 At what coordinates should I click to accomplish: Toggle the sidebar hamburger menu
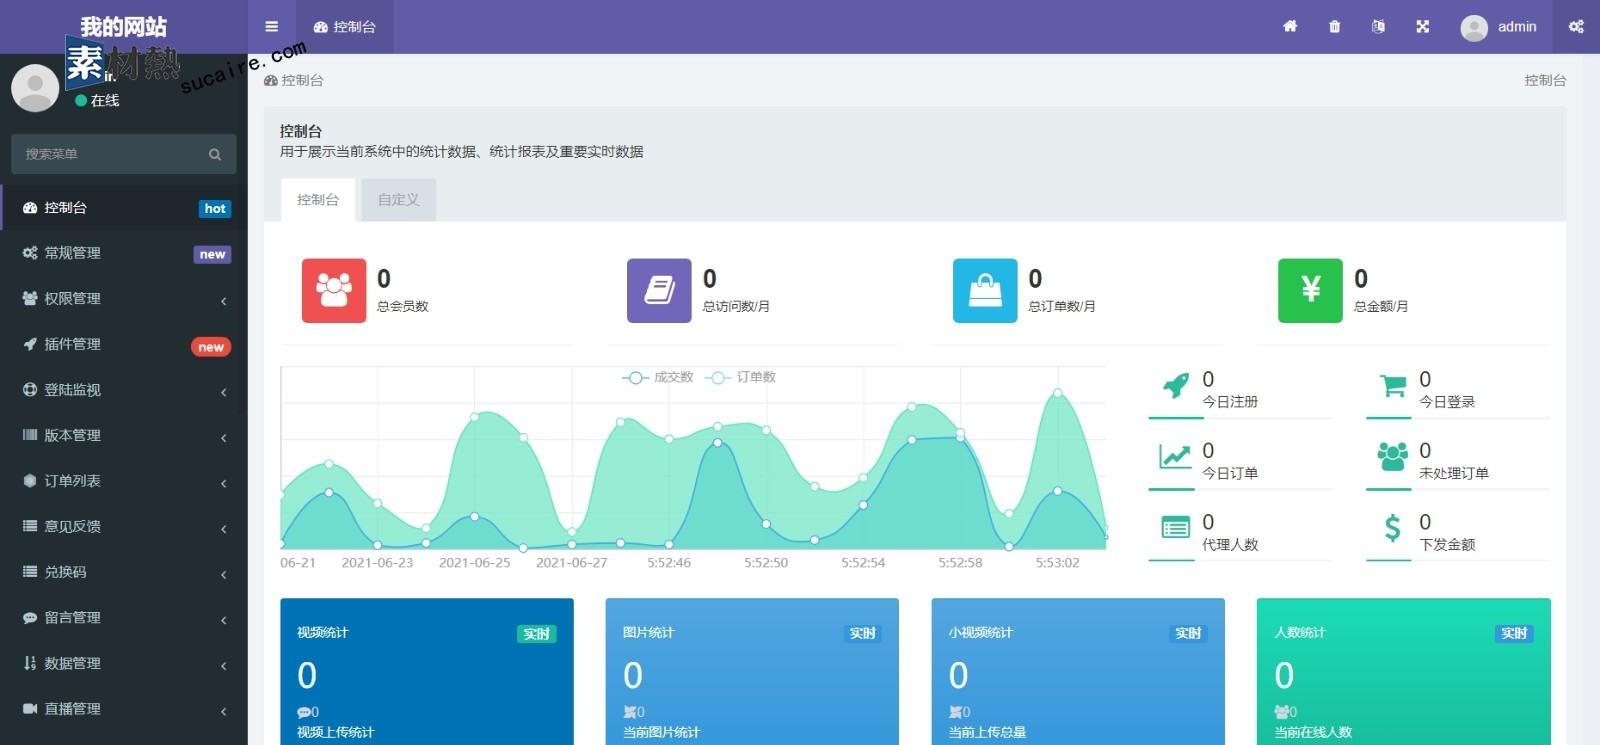[x=271, y=27]
